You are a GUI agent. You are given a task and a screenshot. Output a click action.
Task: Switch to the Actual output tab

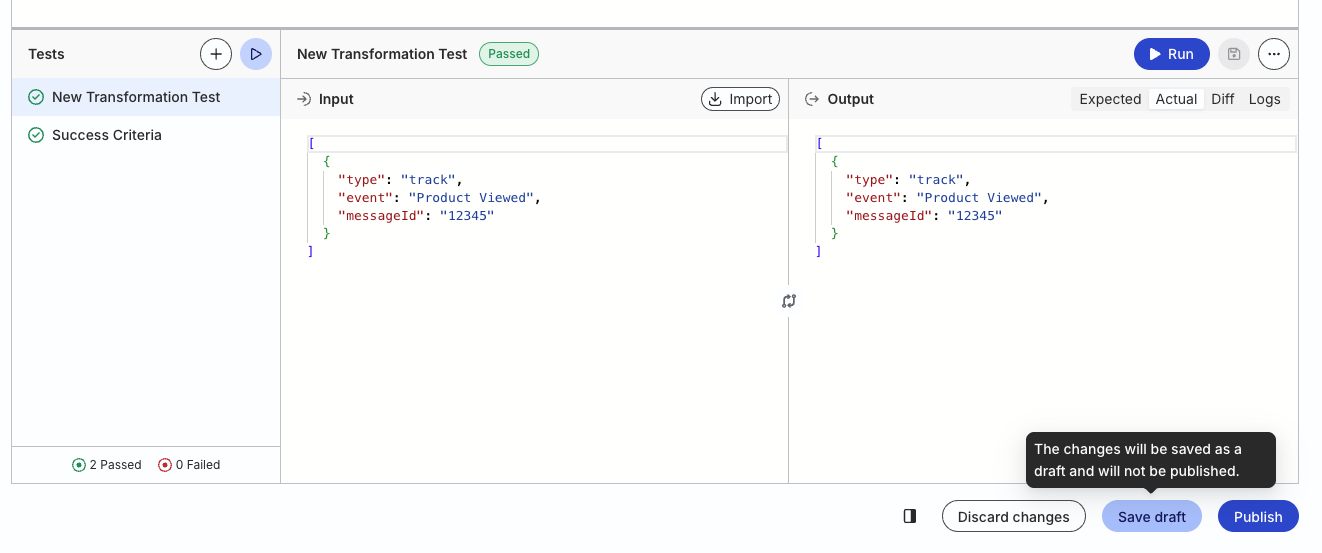point(1176,99)
